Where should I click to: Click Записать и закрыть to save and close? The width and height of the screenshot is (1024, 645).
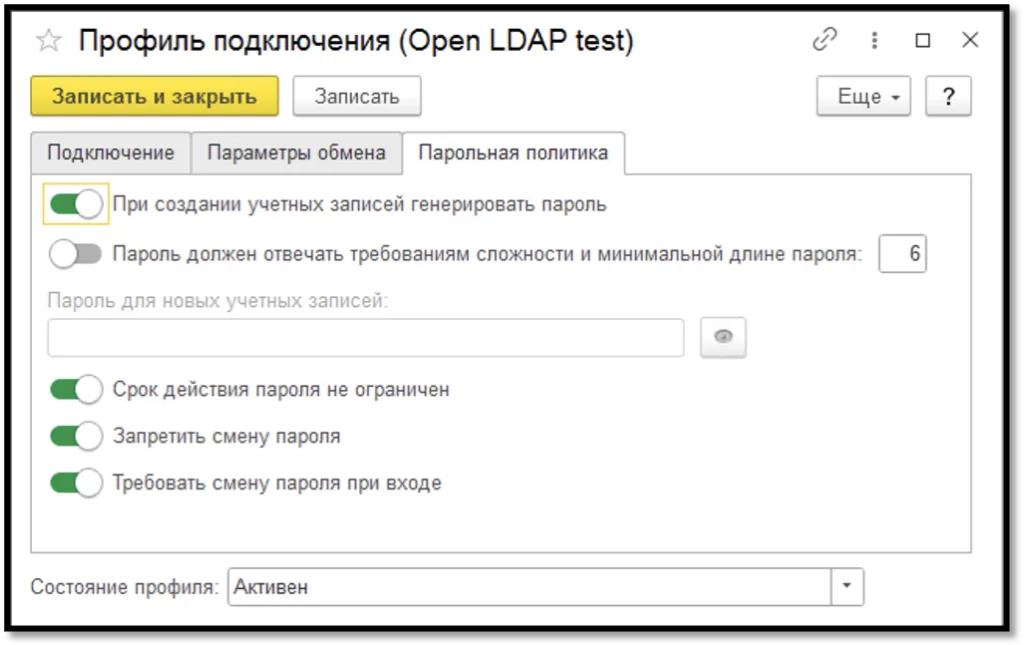click(154, 96)
